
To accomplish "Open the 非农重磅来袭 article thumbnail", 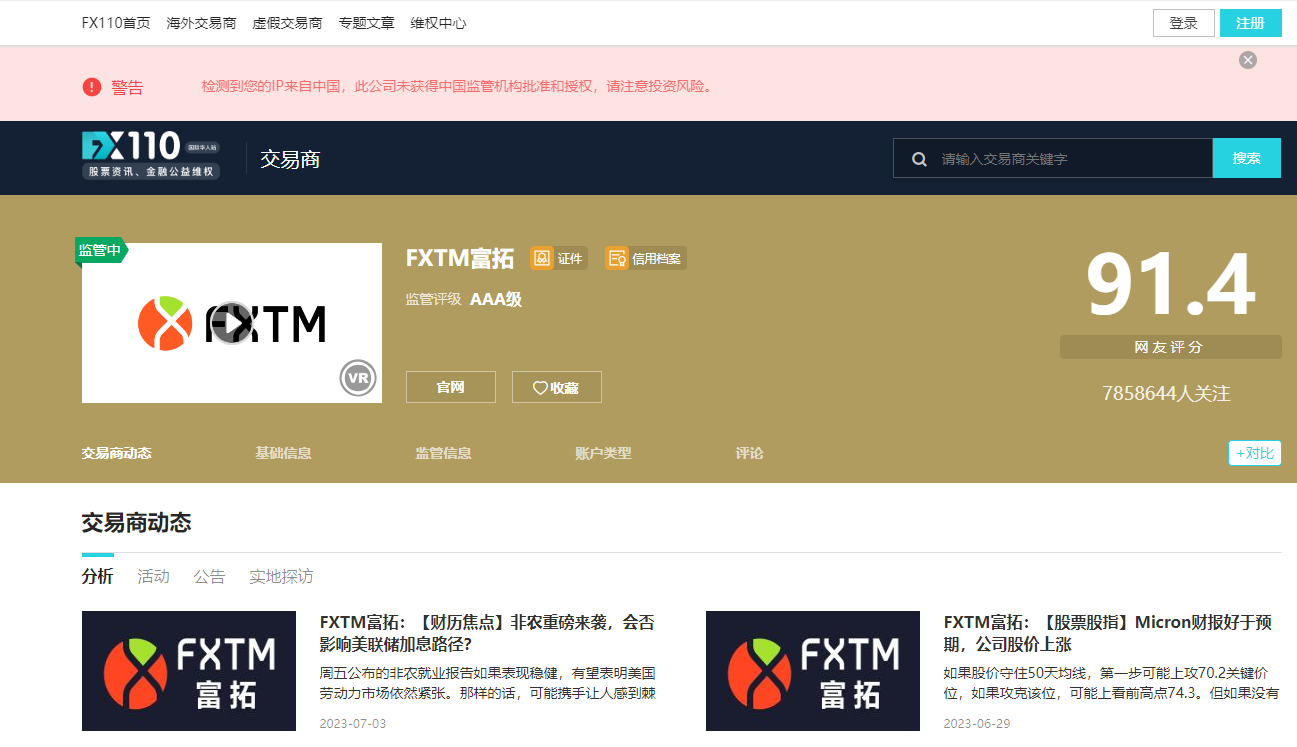I will [189, 671].
